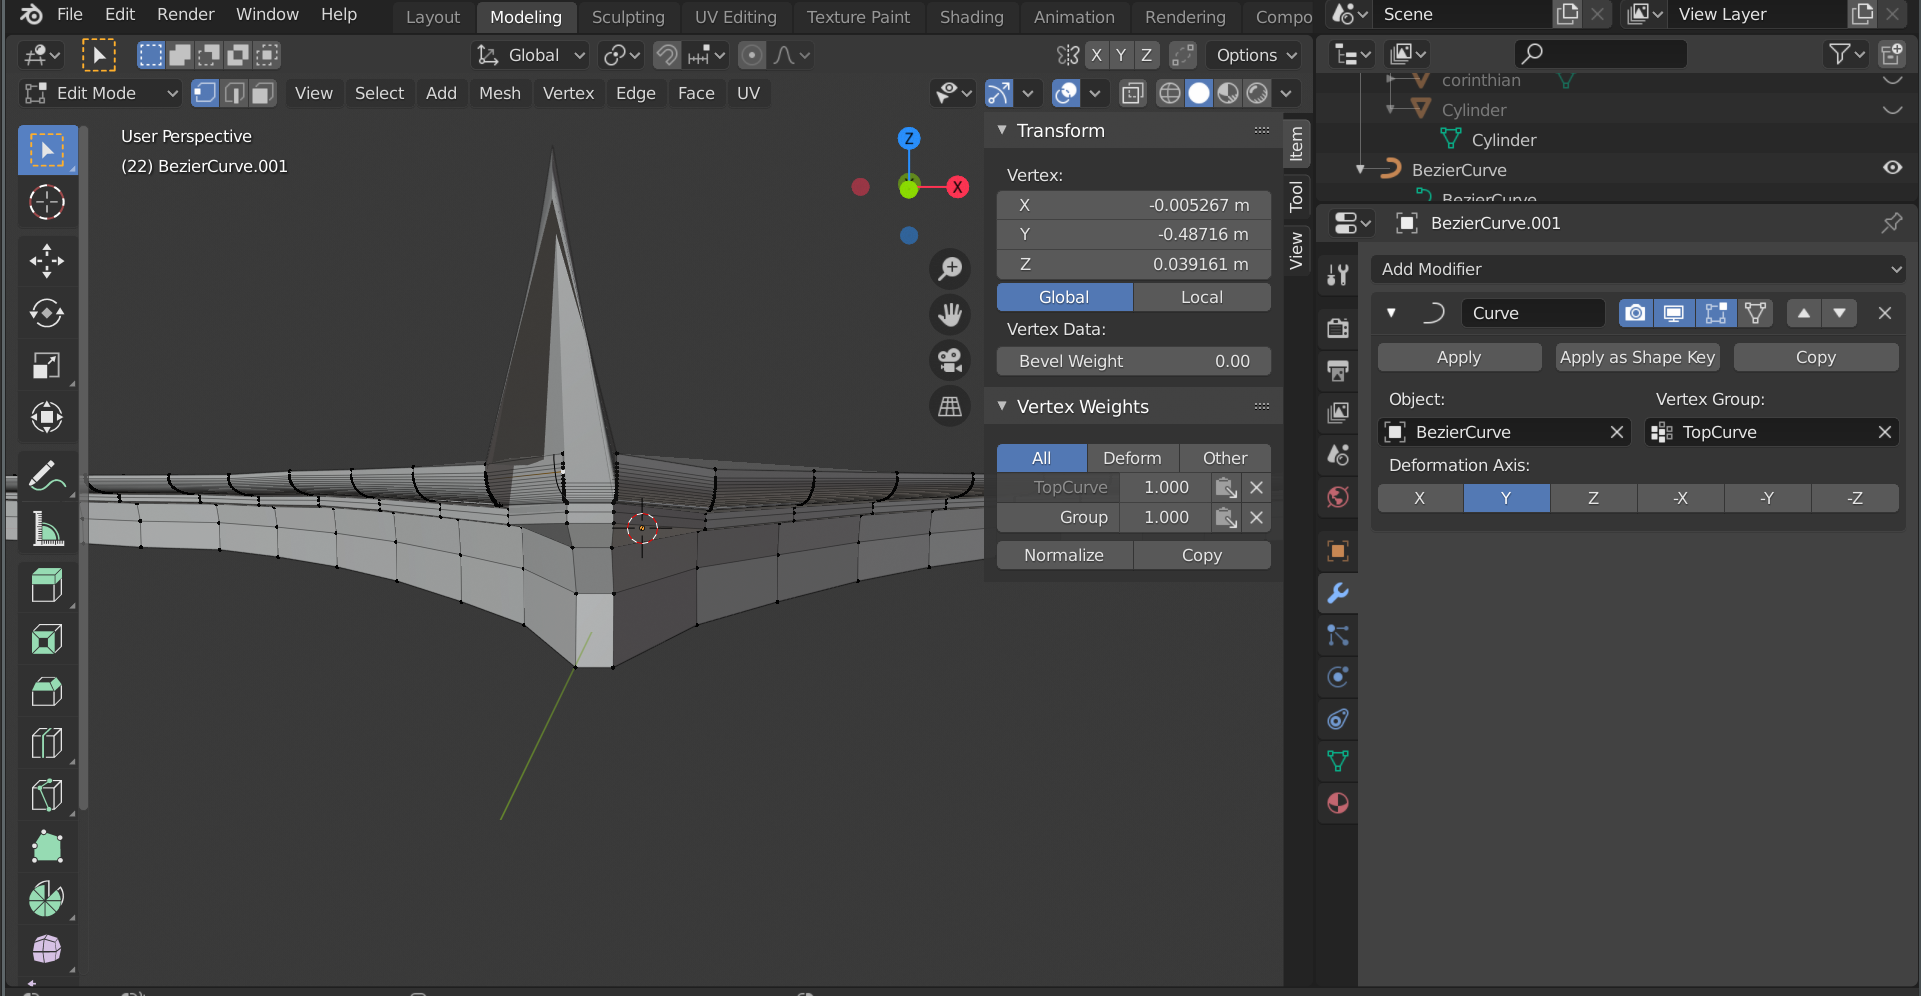Open the World properties tab icon
Viewport: 1921px width, 996px height.
click(1338, 497)
